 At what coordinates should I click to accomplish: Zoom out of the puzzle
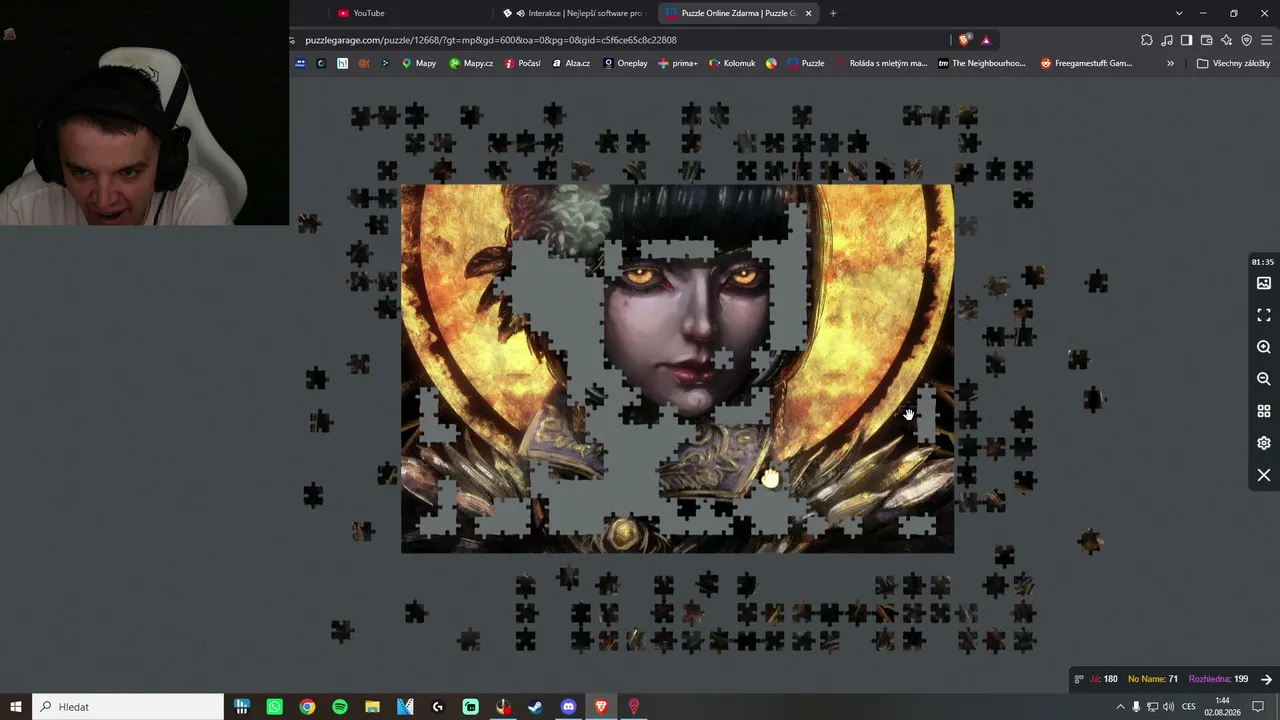(x=1264, y=379)
